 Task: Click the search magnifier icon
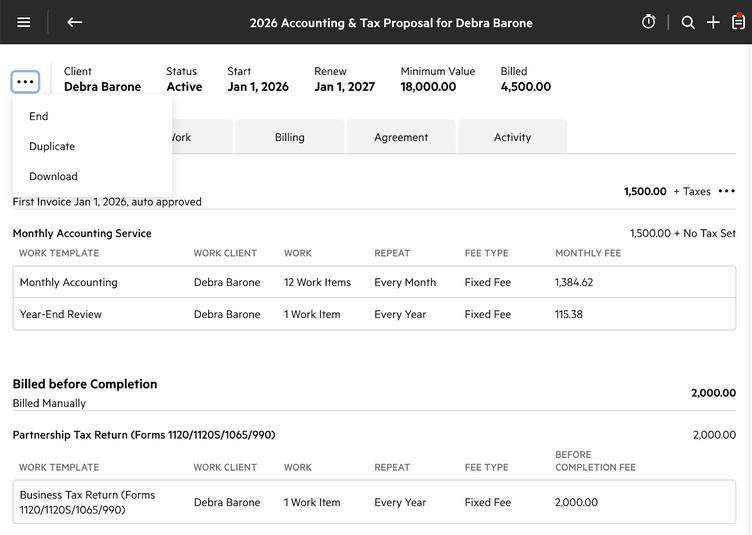[688, 22]
